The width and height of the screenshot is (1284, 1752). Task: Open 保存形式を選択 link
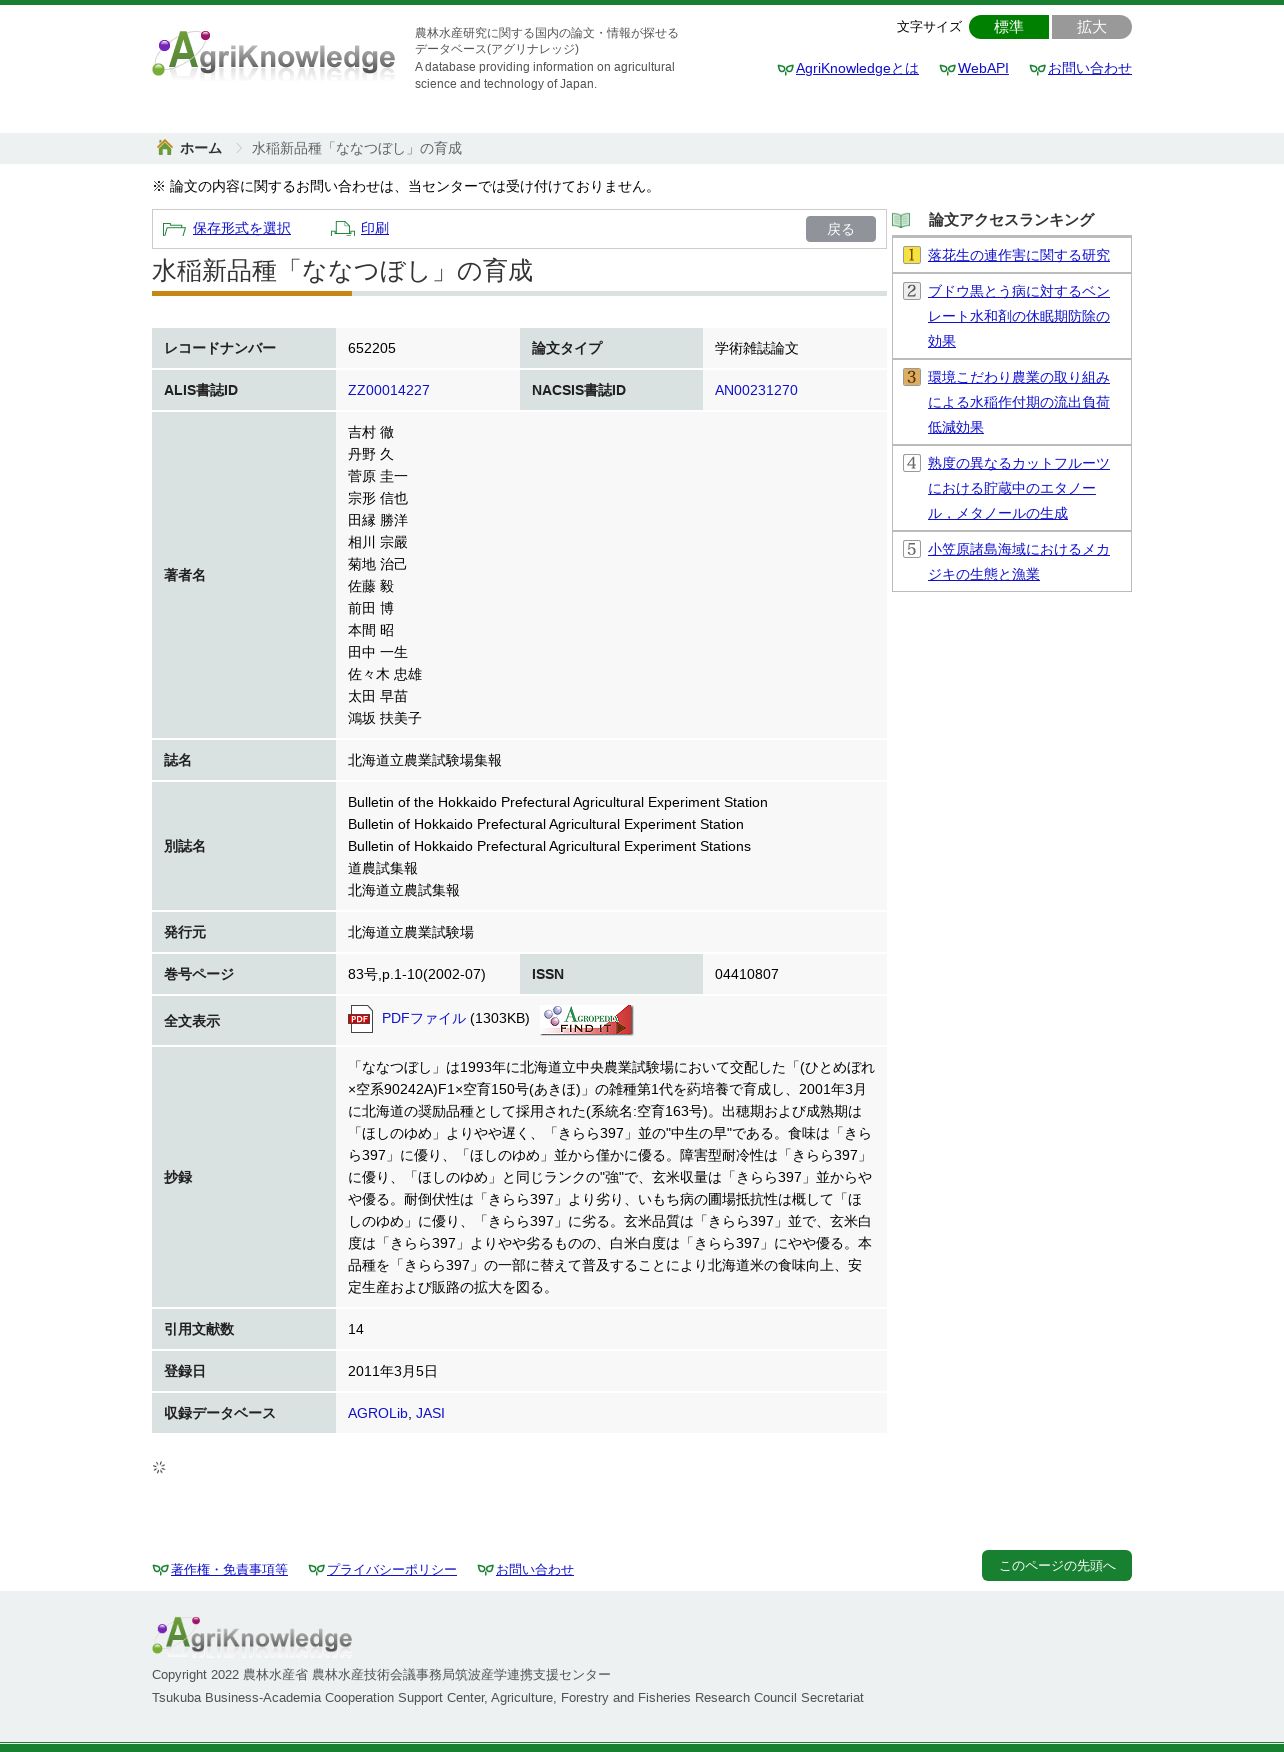(242, 229)
